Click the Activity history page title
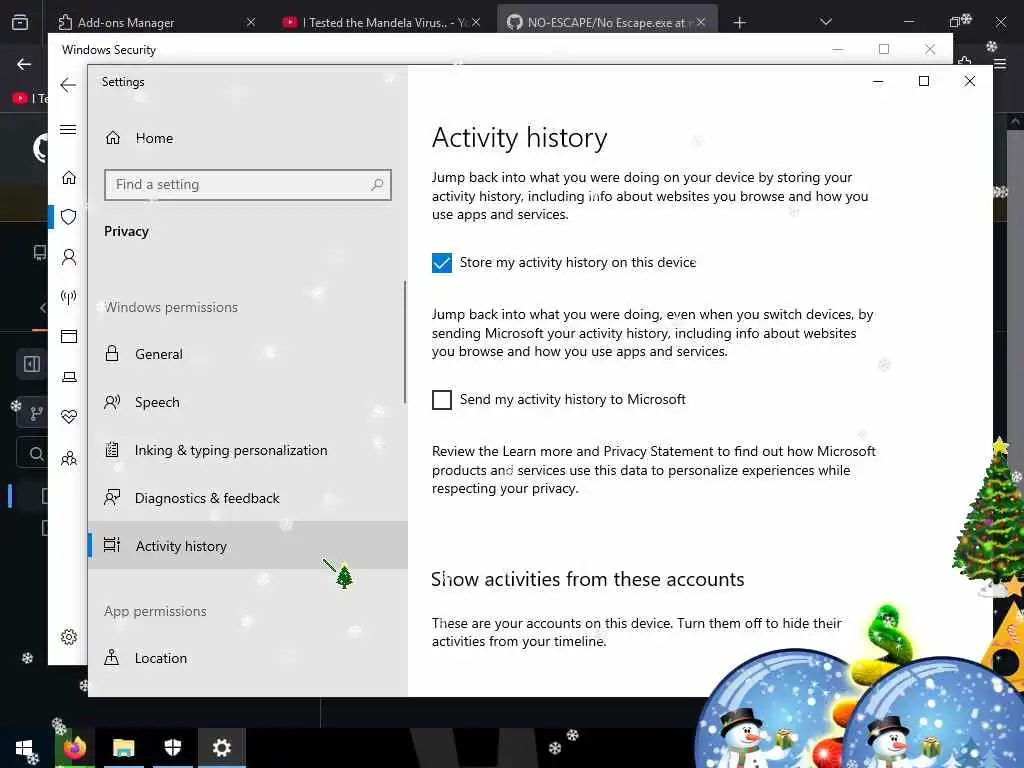This screenshot has height=768, width=1024. tap(519, 138)
